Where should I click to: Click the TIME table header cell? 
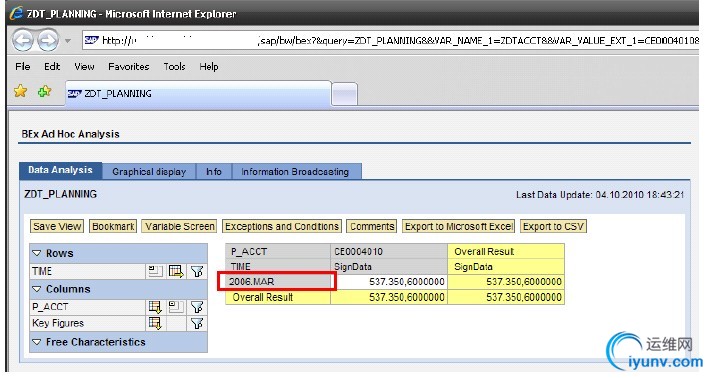tap(278, 267)
